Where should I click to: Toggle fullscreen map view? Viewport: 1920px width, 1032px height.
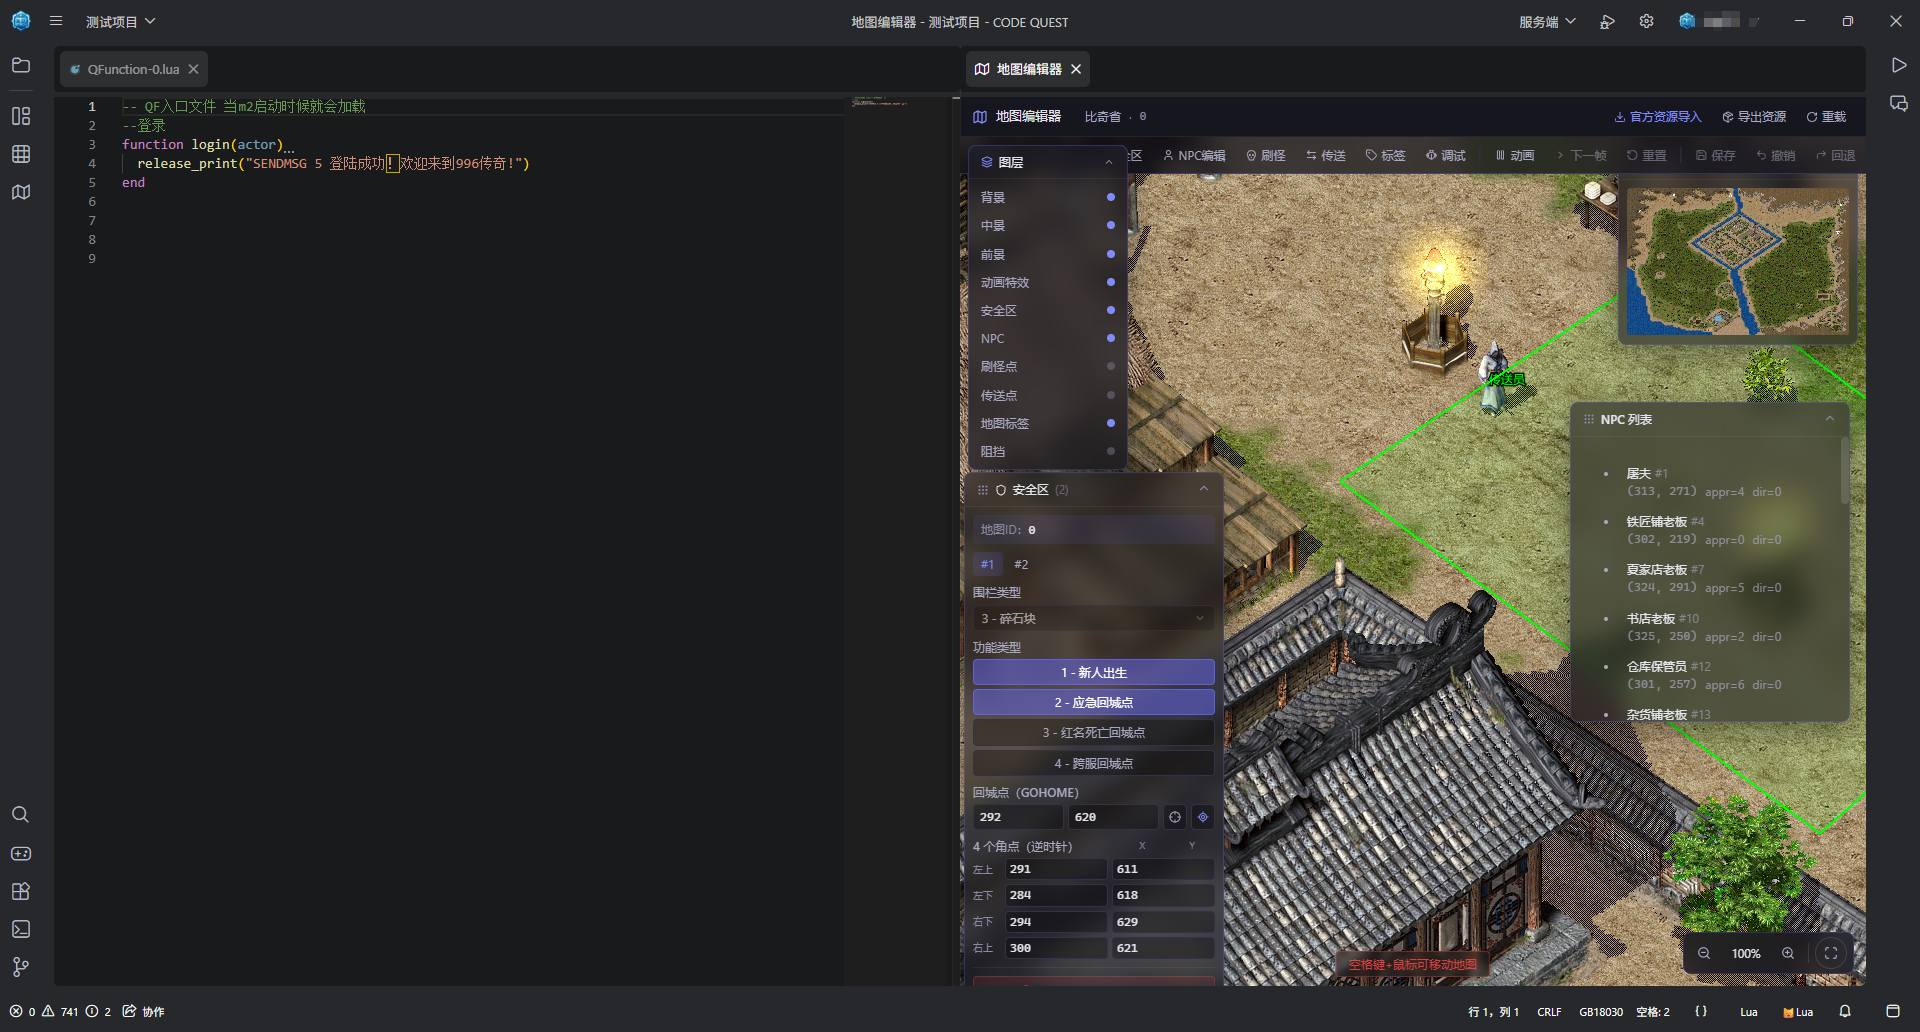1831,953
